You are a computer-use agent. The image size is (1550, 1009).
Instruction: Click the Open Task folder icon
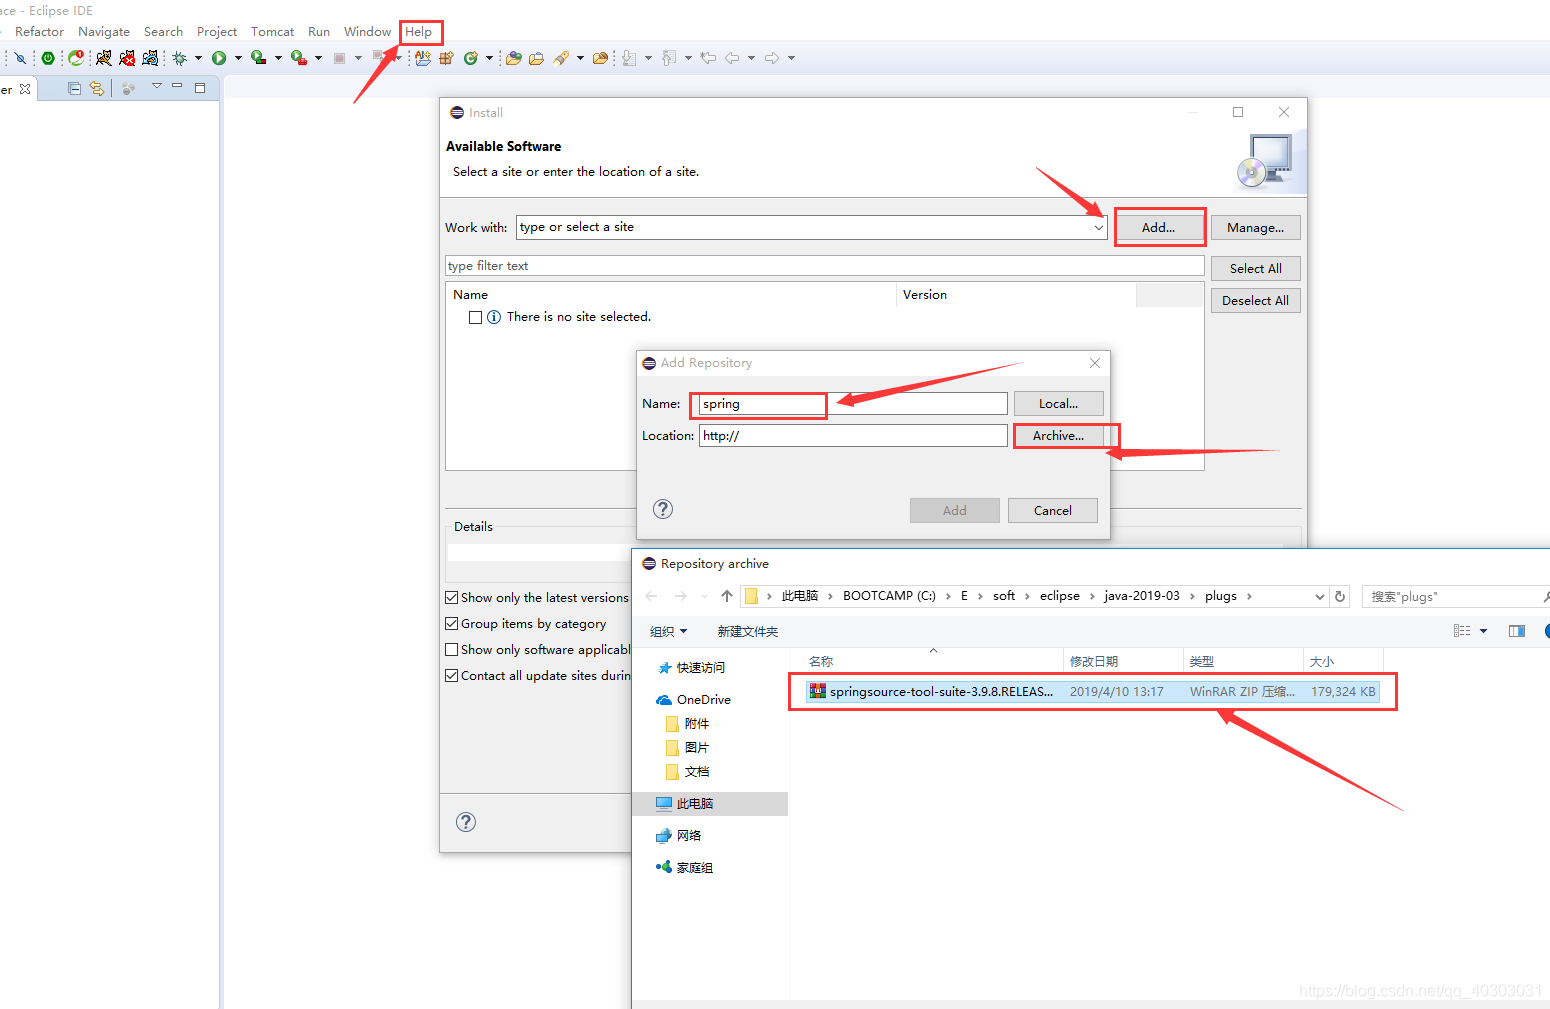(x=536, y=58)
